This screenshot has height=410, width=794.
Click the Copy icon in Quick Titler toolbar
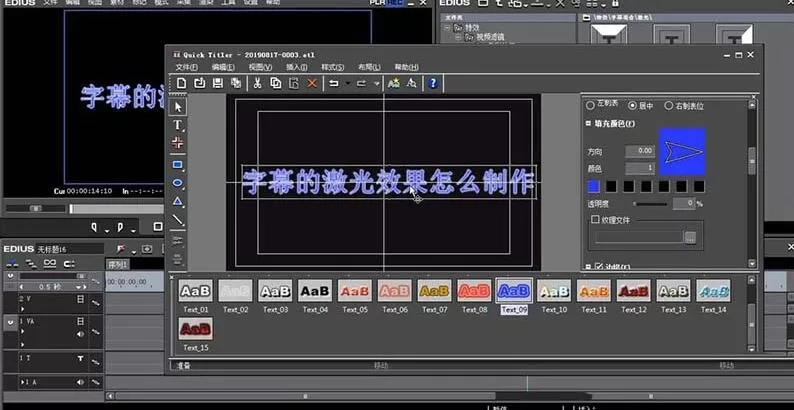point(275,84)
